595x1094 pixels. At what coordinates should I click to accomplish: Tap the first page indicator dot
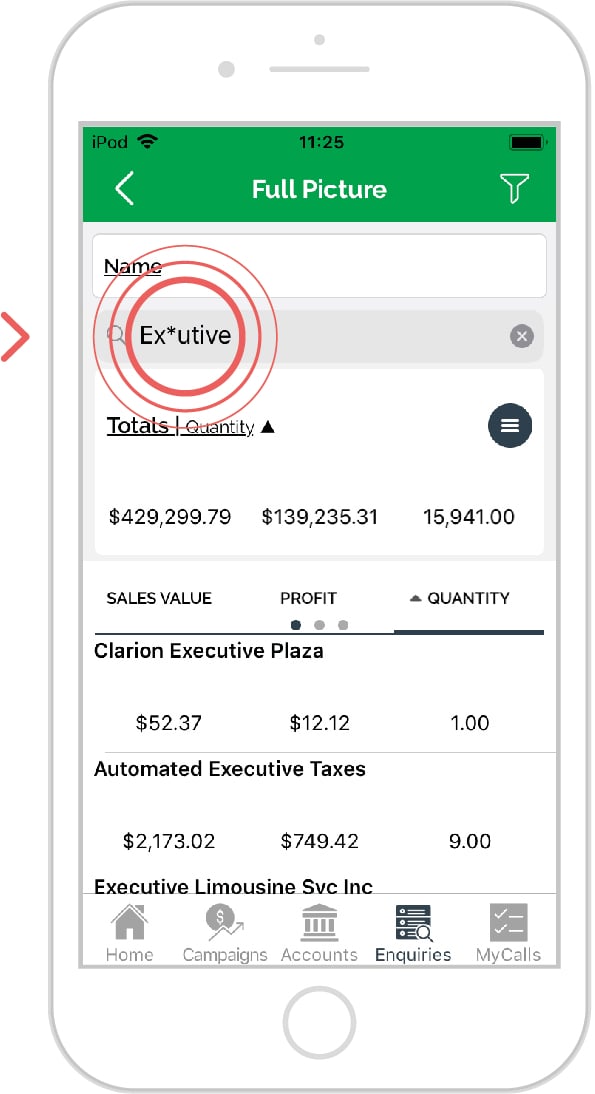(x=296, y=624)
